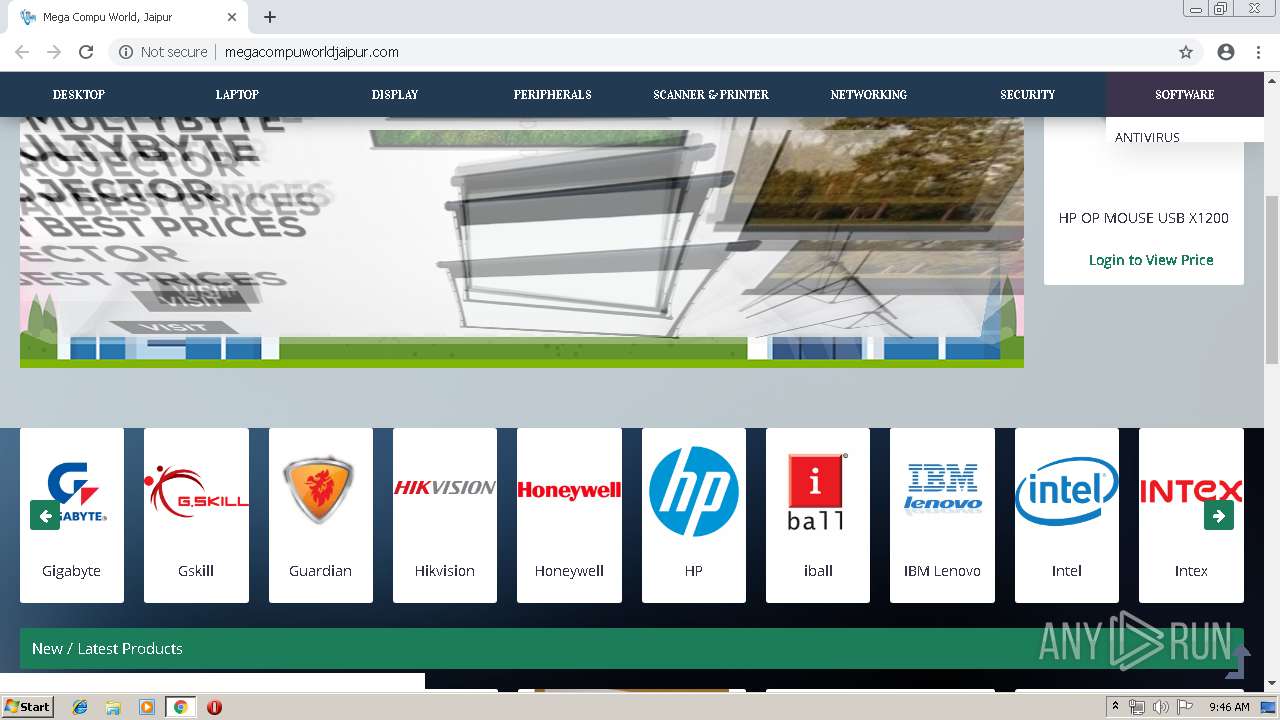Open the file explorer taskbar icon
The width and height of the screenshot is (1280, 720).
113,707
